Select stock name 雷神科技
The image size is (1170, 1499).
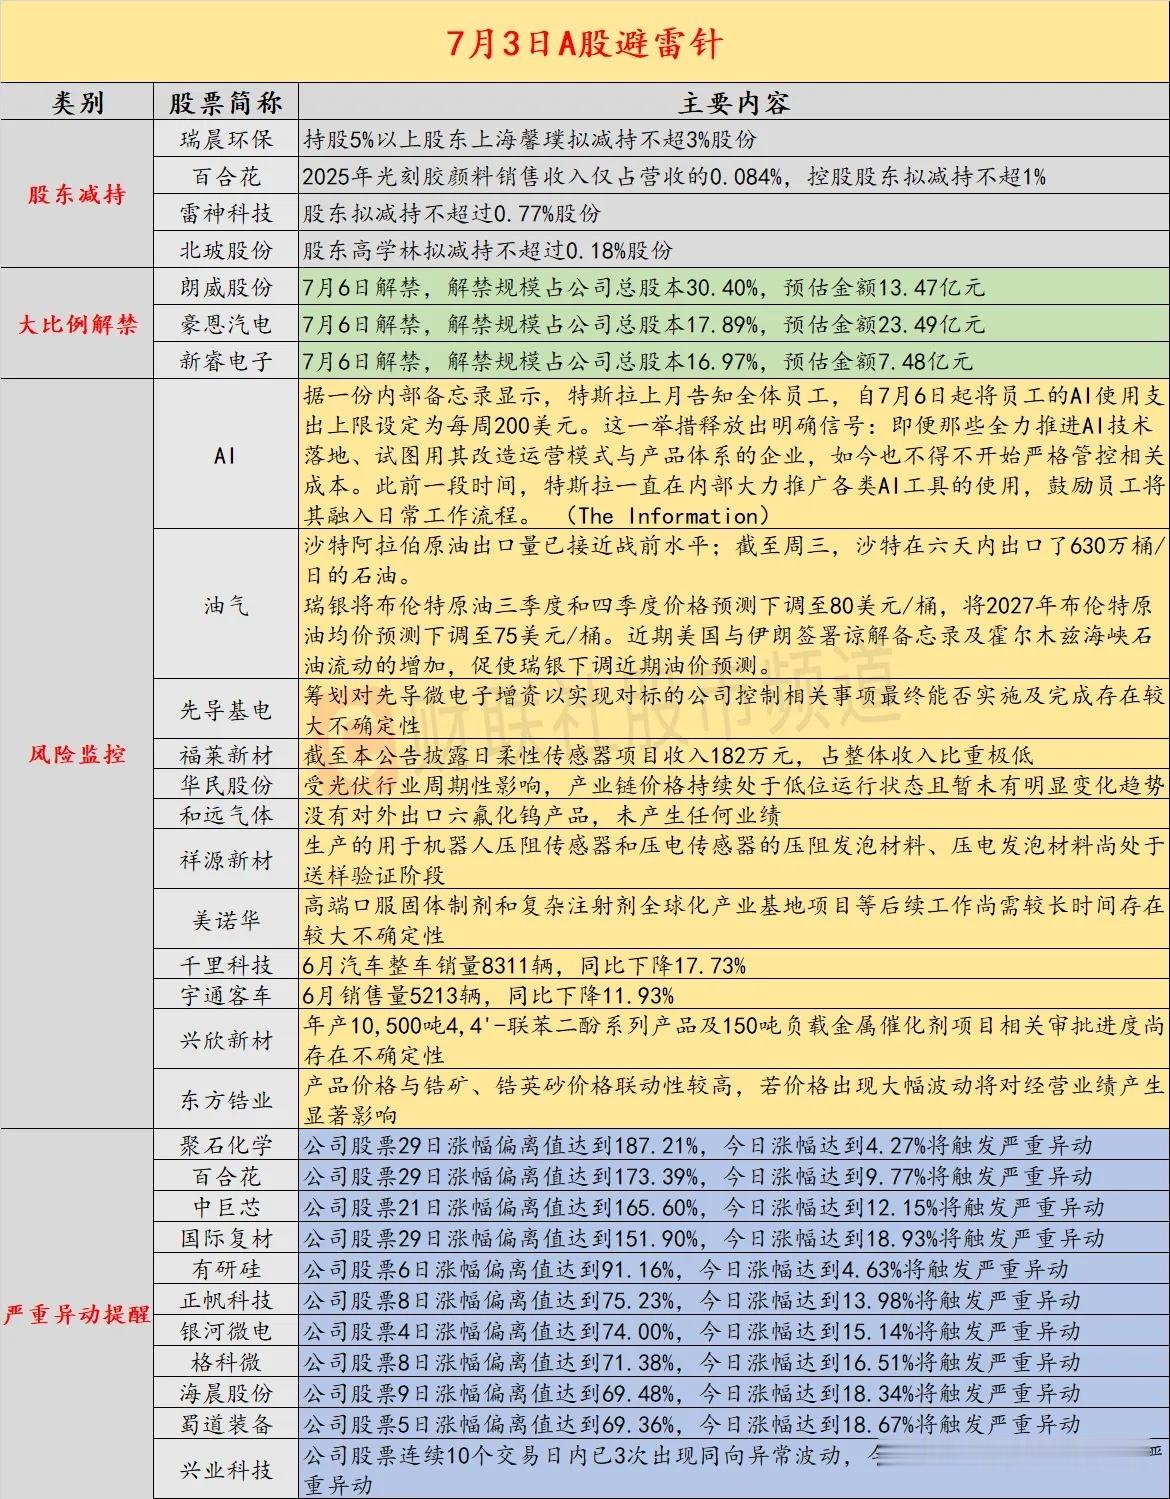(226, 212)
